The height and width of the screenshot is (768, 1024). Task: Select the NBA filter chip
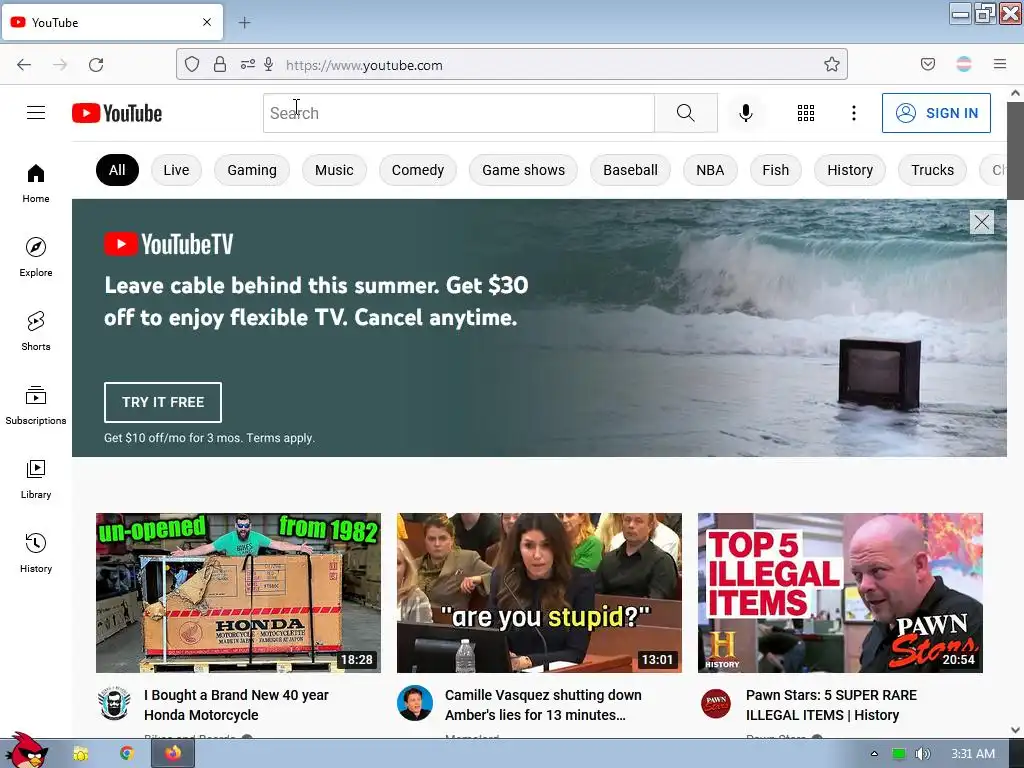coord(710,170)
